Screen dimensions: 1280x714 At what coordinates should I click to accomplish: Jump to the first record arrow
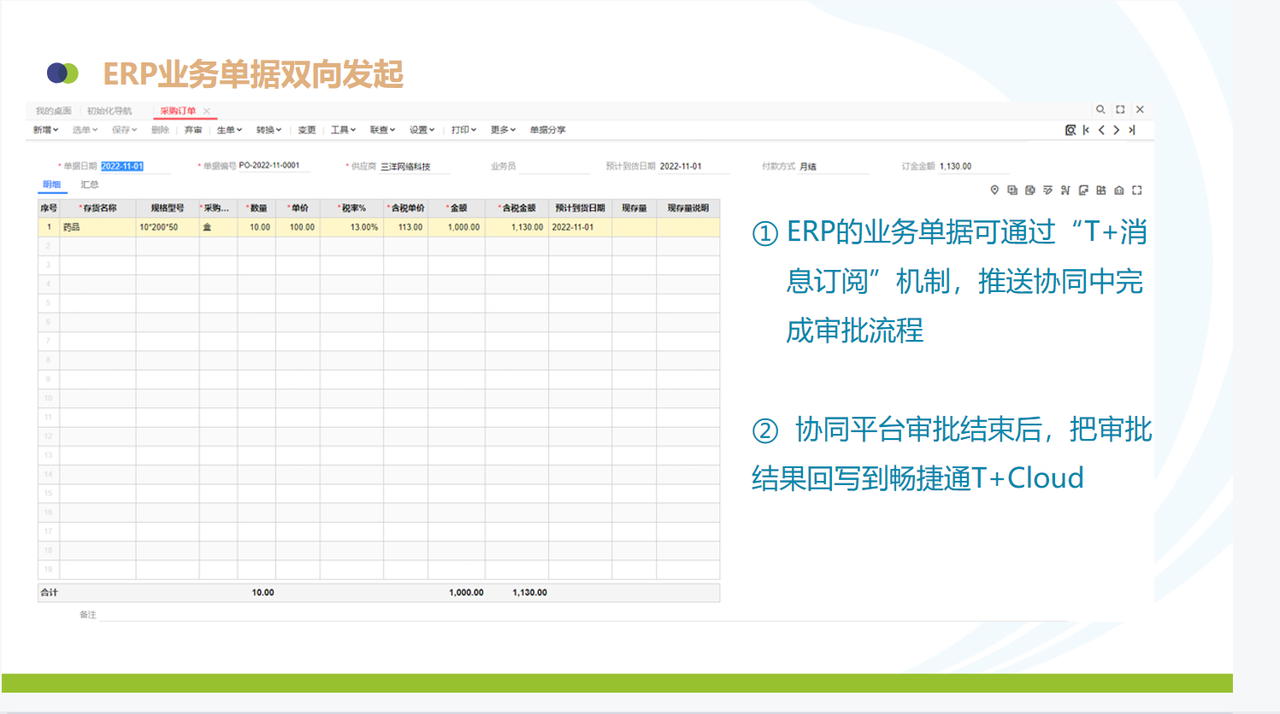click(x=1086, y=130)
